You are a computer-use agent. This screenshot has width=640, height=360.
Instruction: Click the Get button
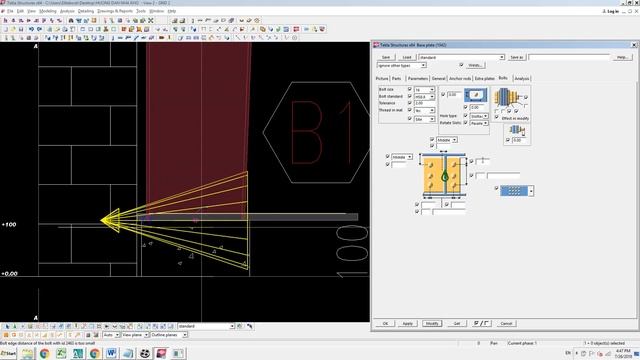pos(457,323)
